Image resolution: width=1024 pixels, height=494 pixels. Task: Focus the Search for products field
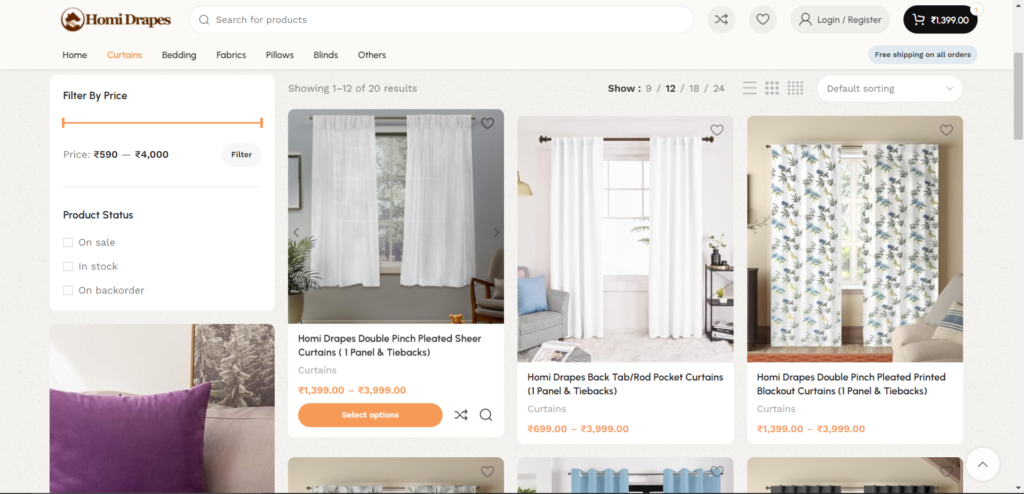point(441,20)
